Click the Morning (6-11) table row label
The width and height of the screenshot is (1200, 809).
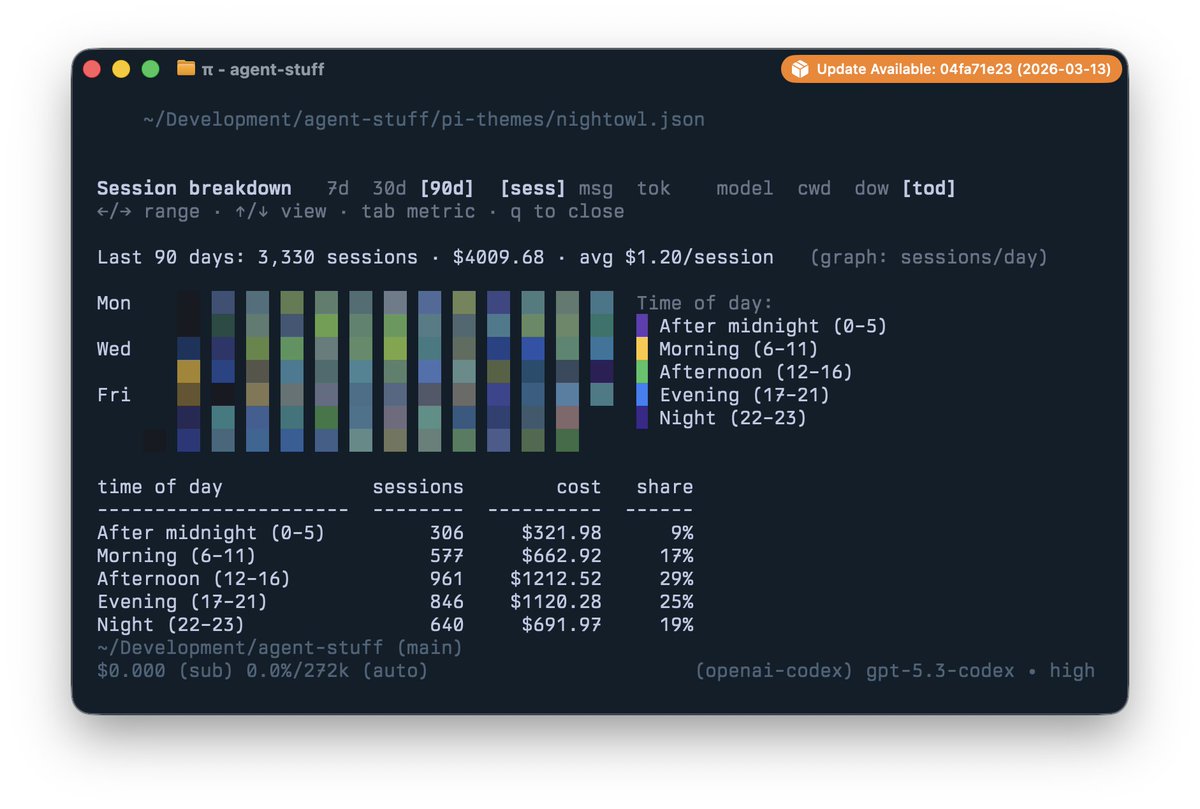[x=177, y=556]
